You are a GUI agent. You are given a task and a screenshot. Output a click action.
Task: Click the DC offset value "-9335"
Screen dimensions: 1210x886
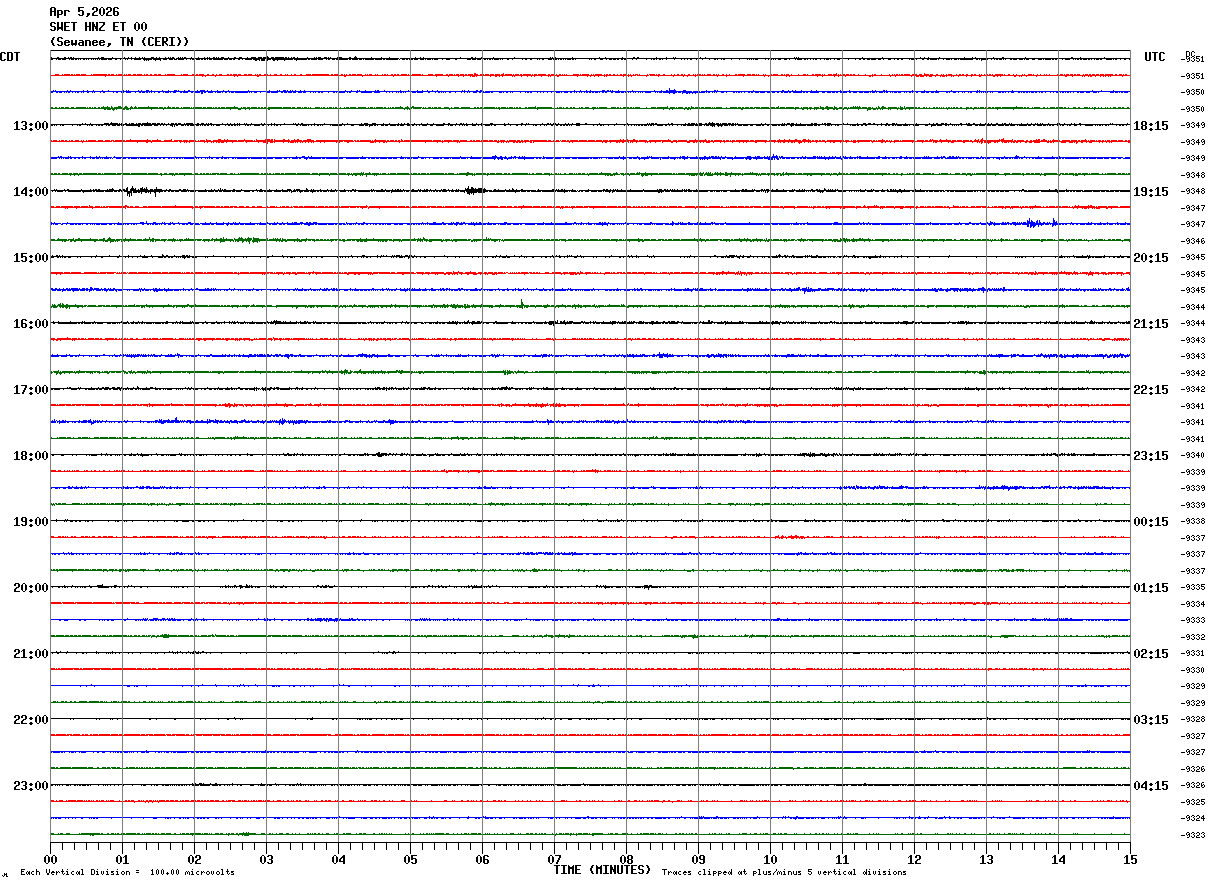[x=1194, y=588]
